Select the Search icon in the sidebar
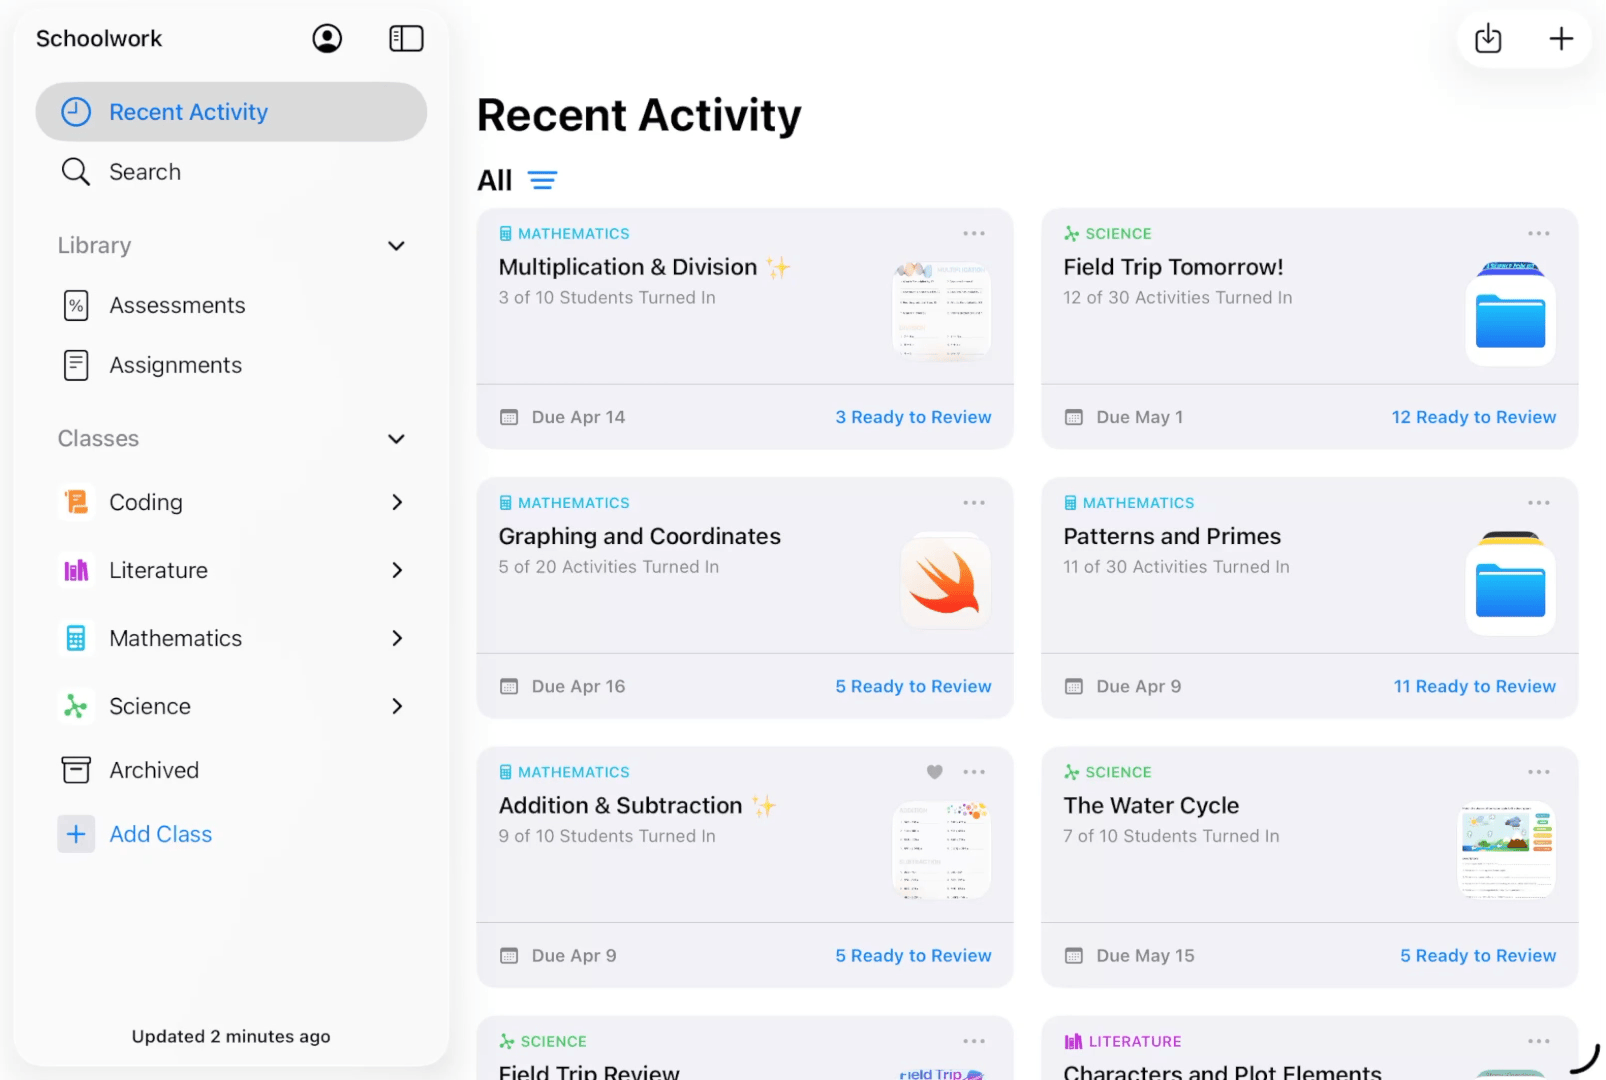Screen dimensions: 1606x1080 76,171
